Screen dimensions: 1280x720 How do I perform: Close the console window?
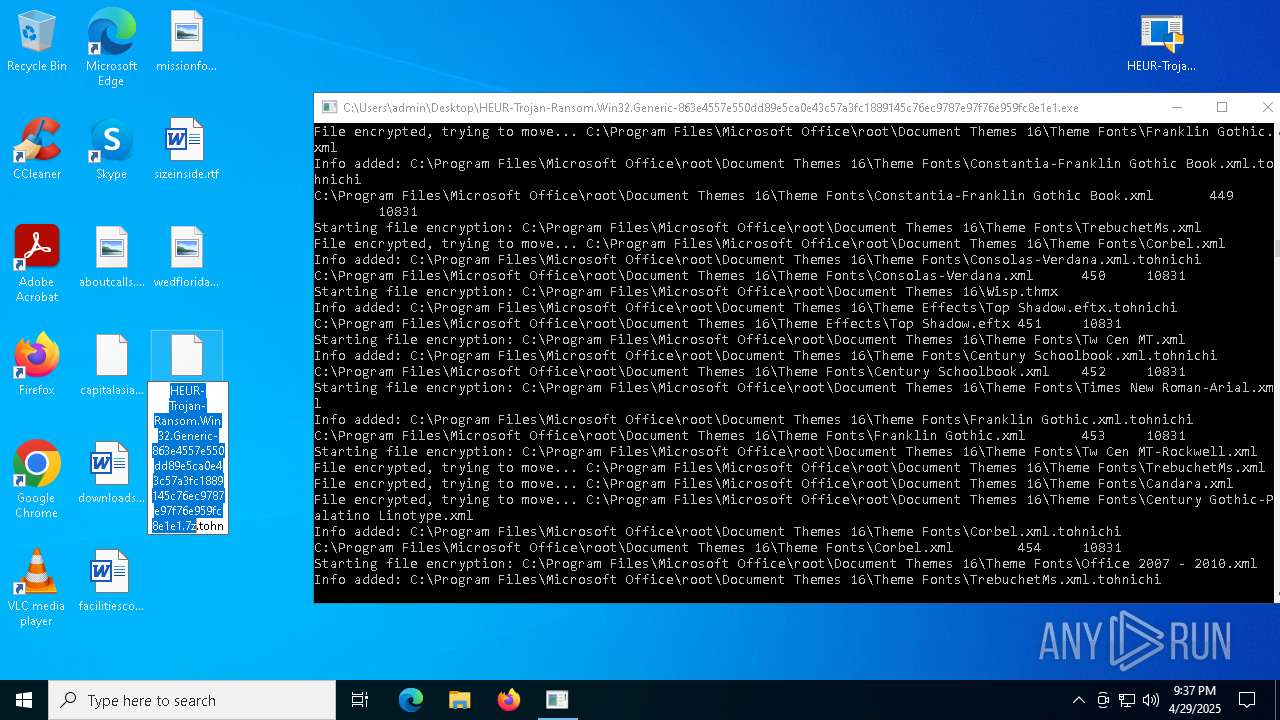(1266, 107)
